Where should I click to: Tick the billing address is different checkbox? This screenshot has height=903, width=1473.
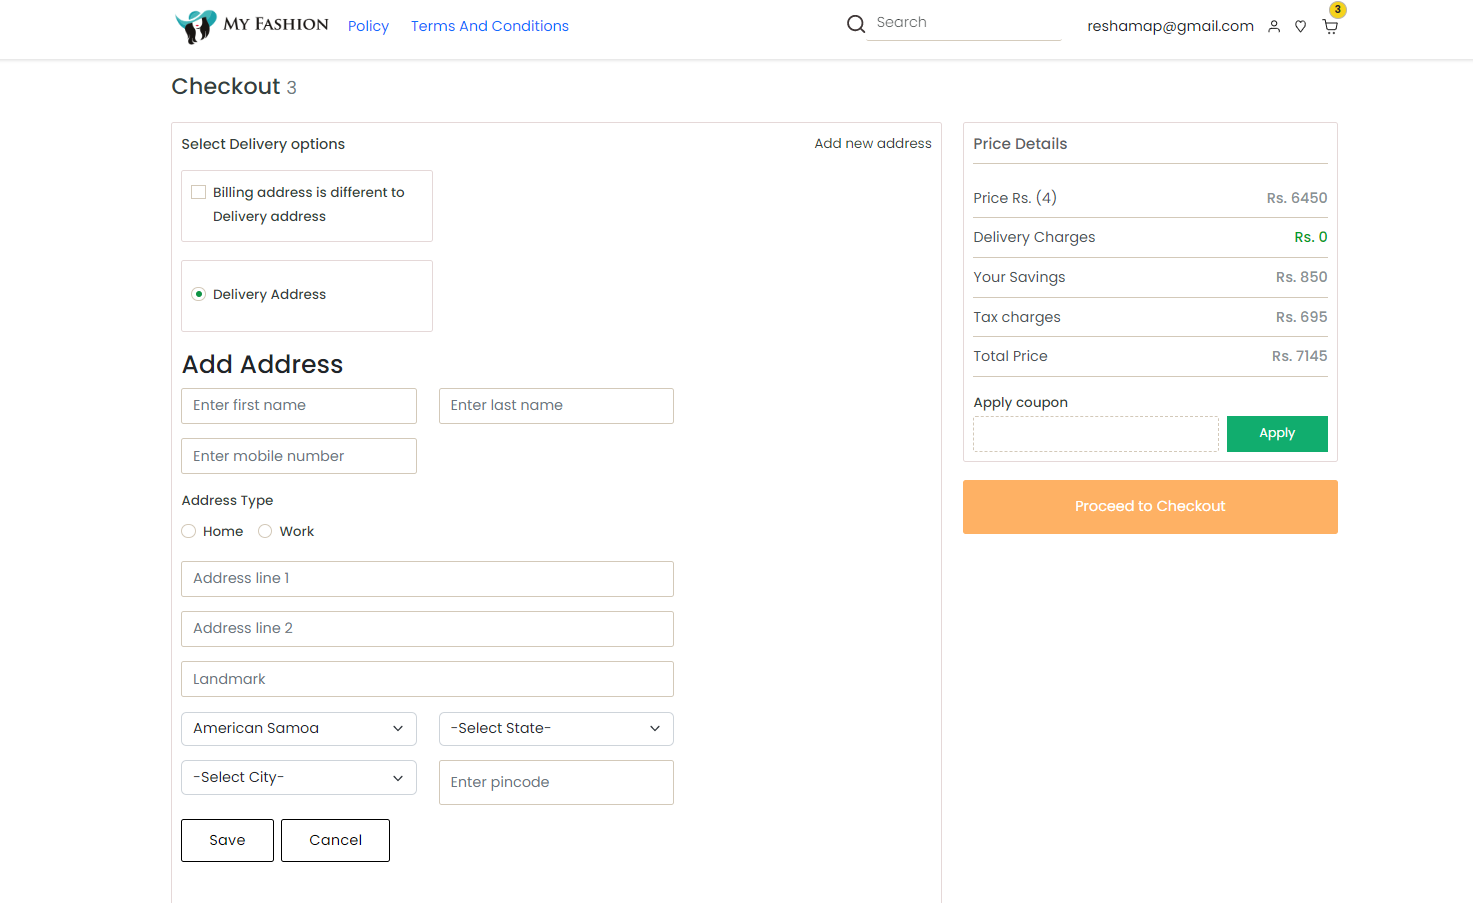pos(199,192)
